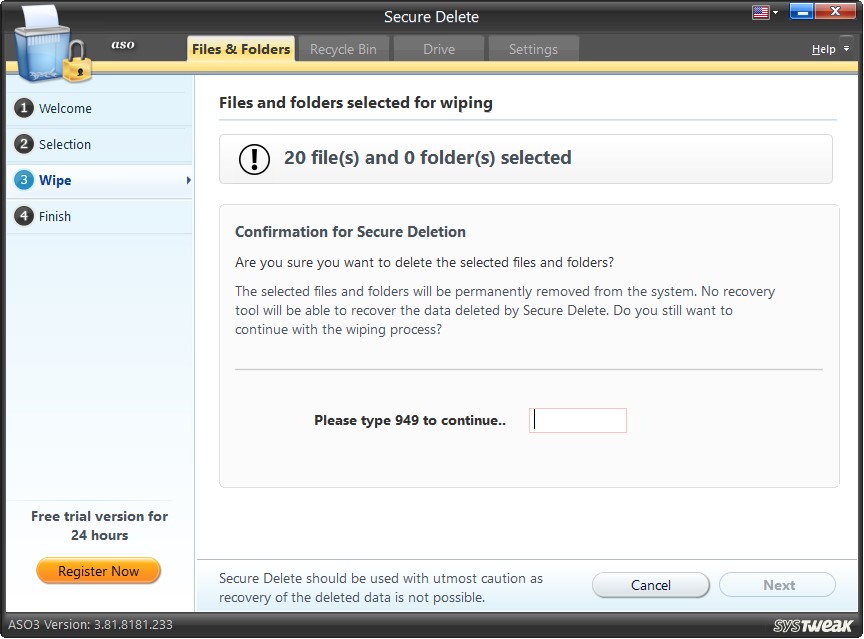The height and width of the screenshot is (639, 864).
Task: Click the Next button
Action: tap(777, 584)
